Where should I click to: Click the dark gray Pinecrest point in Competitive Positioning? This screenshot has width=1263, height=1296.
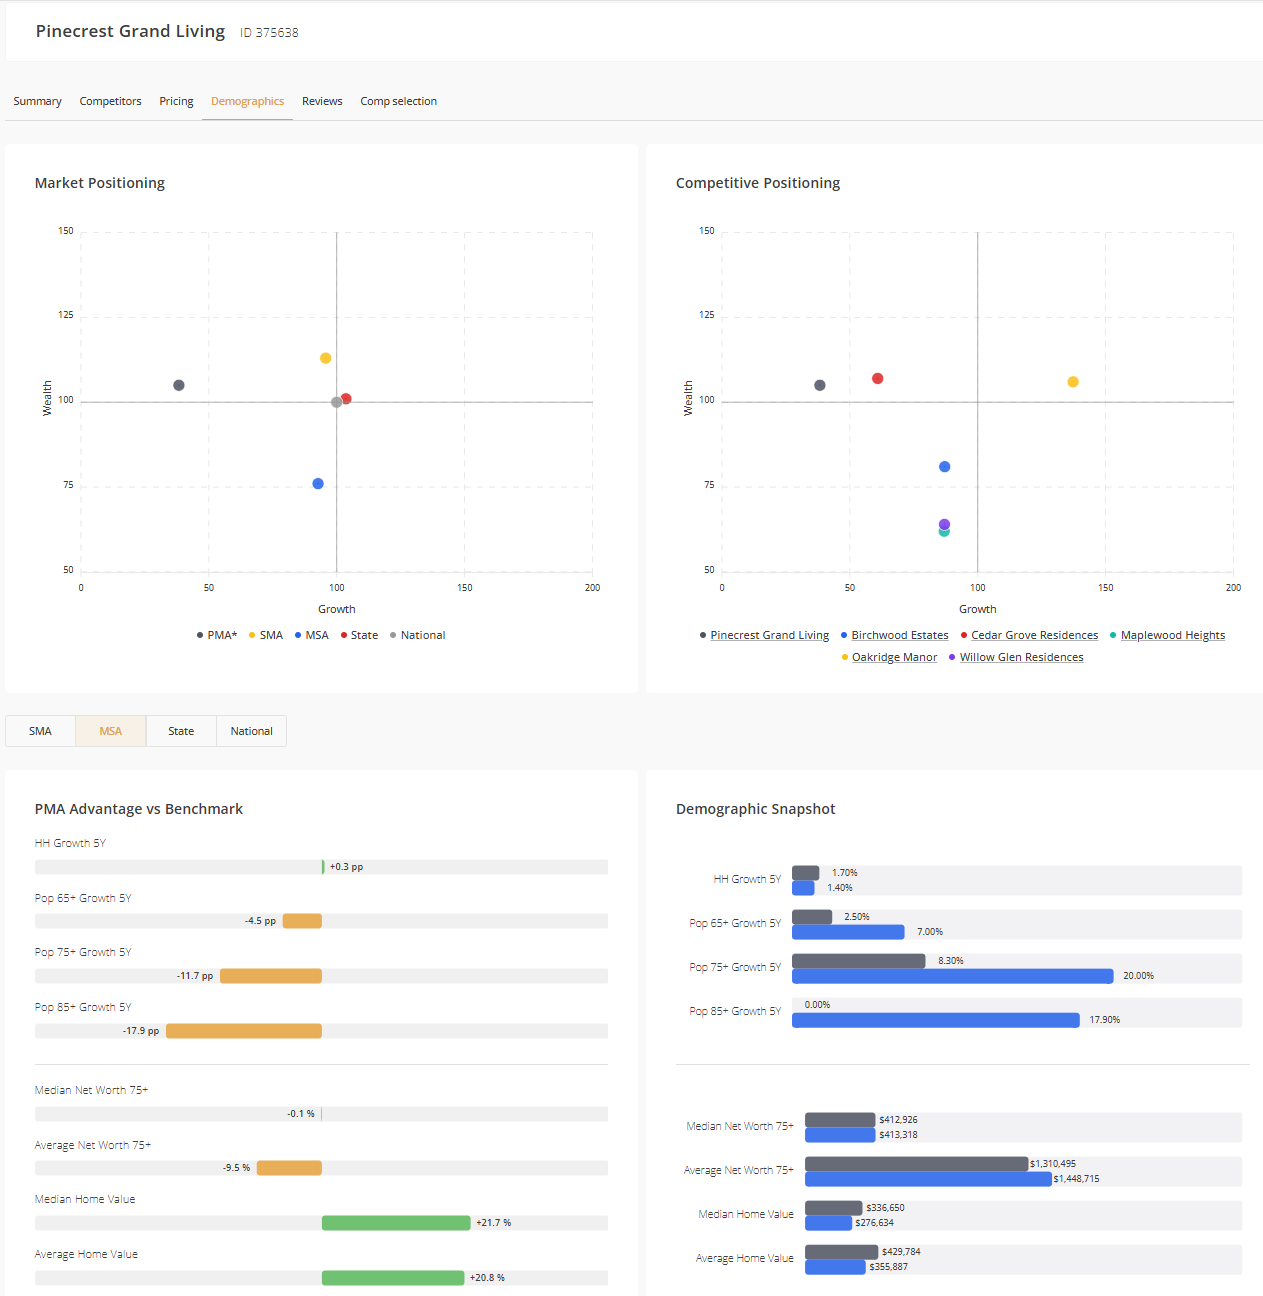820,385
